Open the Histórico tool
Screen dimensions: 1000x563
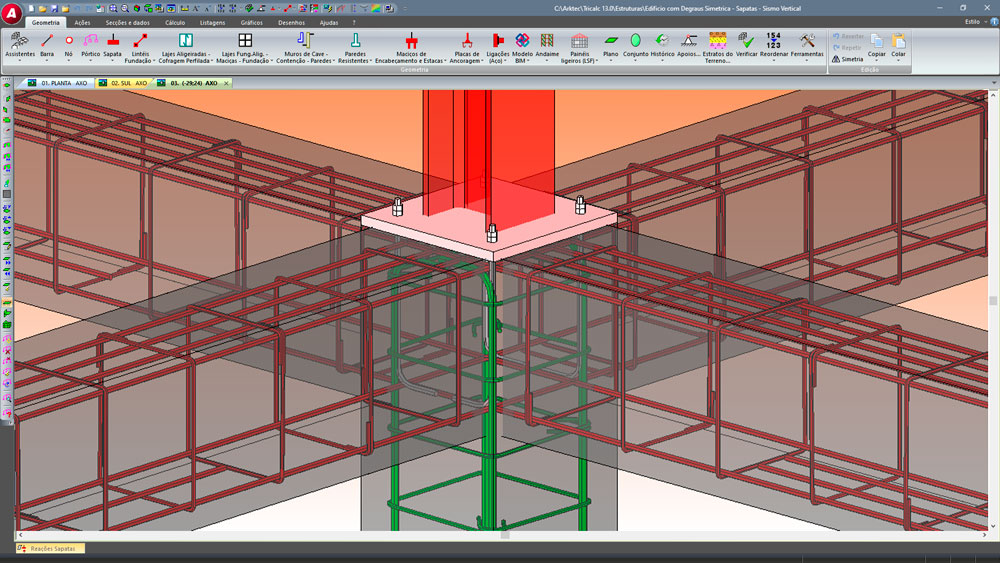coord(662,46)
